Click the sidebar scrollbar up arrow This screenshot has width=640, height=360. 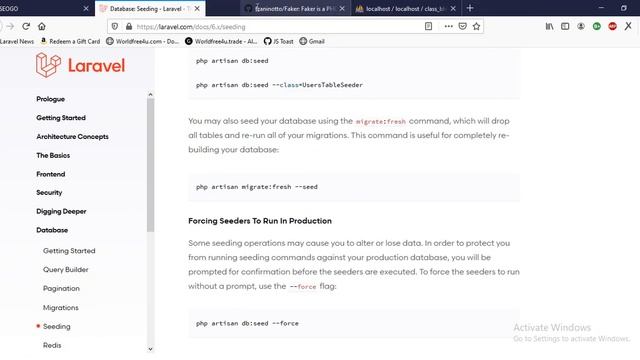150,95
